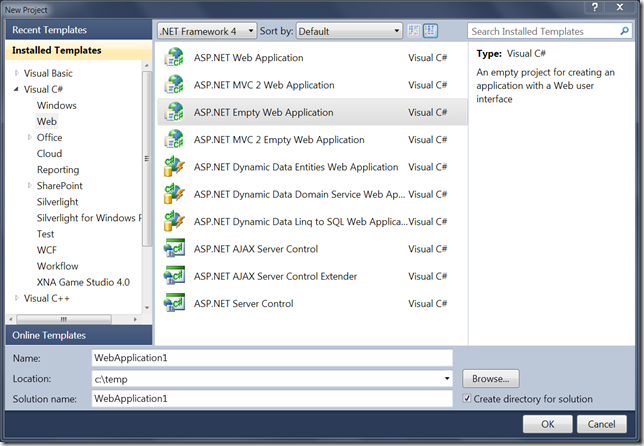The height and width of the screenshot is (446, 644).
Task: Click the ASP.NET AJAX Server Control icon
Action: coord(174,248)
